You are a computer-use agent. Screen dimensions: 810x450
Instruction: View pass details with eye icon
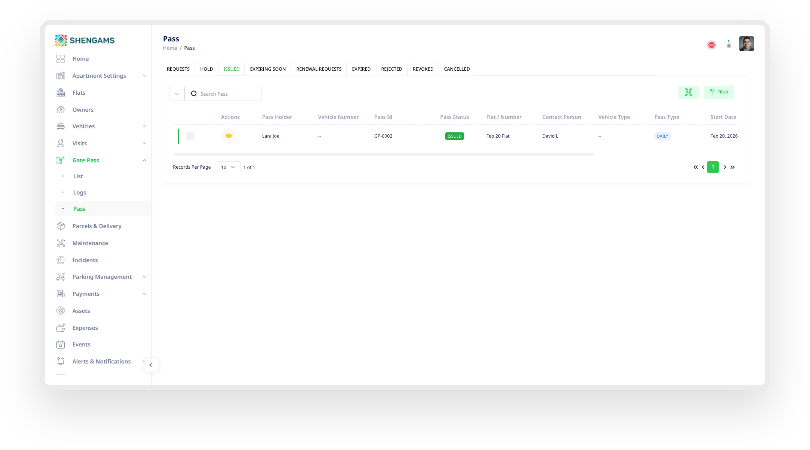228,136
